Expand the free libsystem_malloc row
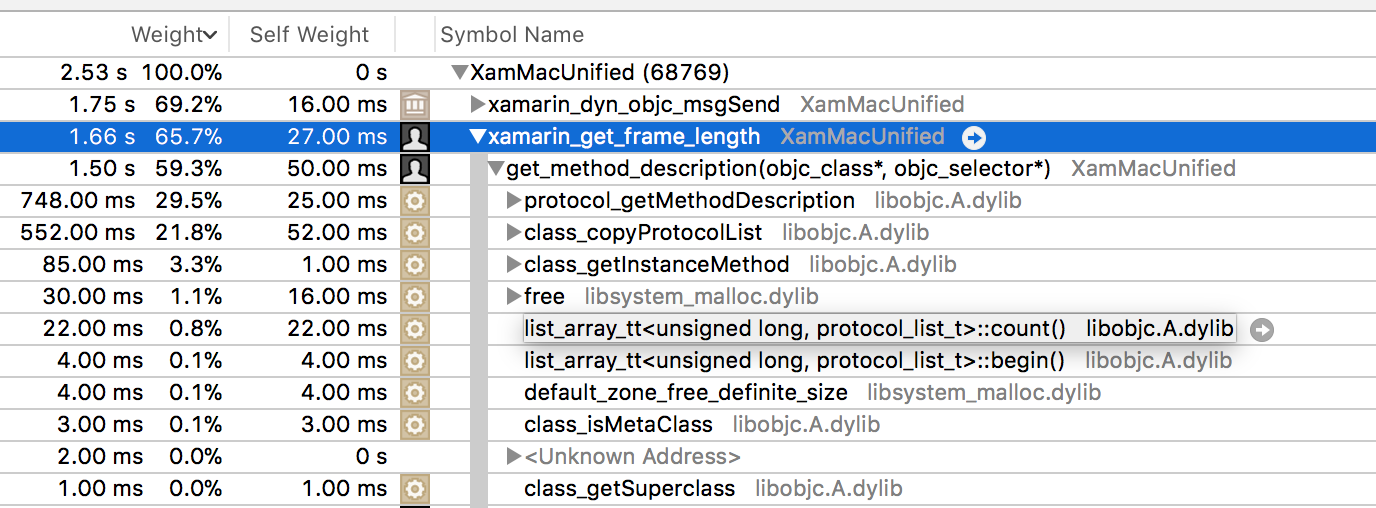This screenshot has height=508, width=1376. (514, 297)
